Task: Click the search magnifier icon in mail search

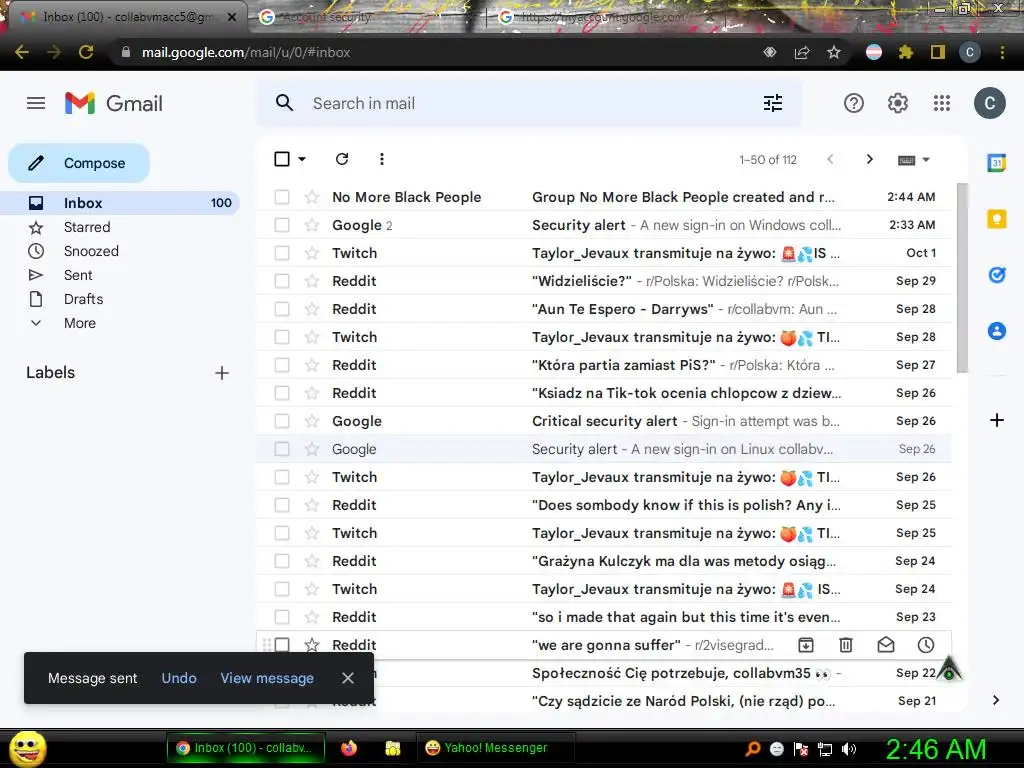Action: pos(284,103)
